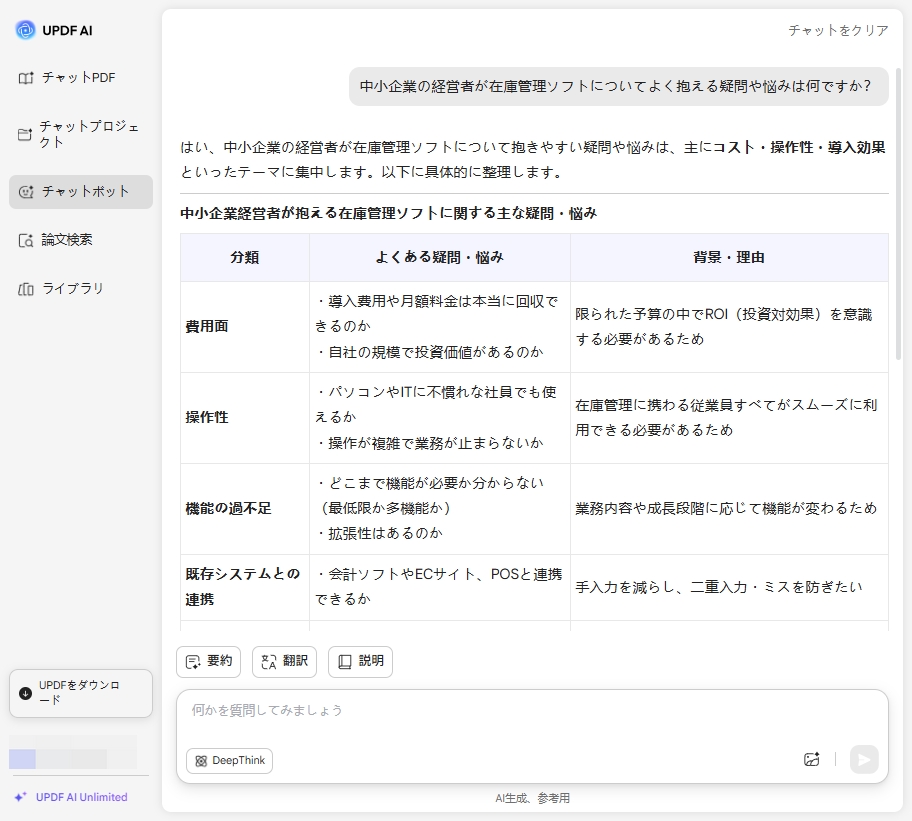Click the blurred account area in sidebar
This screenshot has width=912, height=821.
73,752
